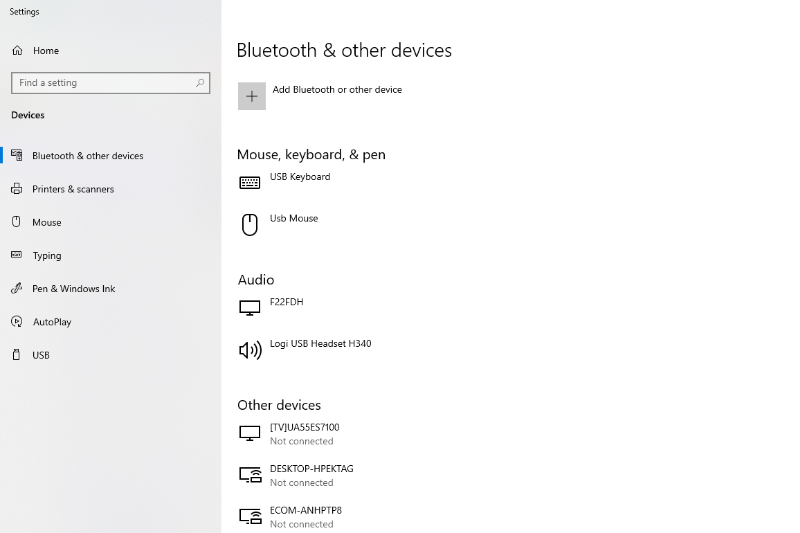Click the F22FDH monitor icon
Screen dimensions: 800x533
click(249, 308)
